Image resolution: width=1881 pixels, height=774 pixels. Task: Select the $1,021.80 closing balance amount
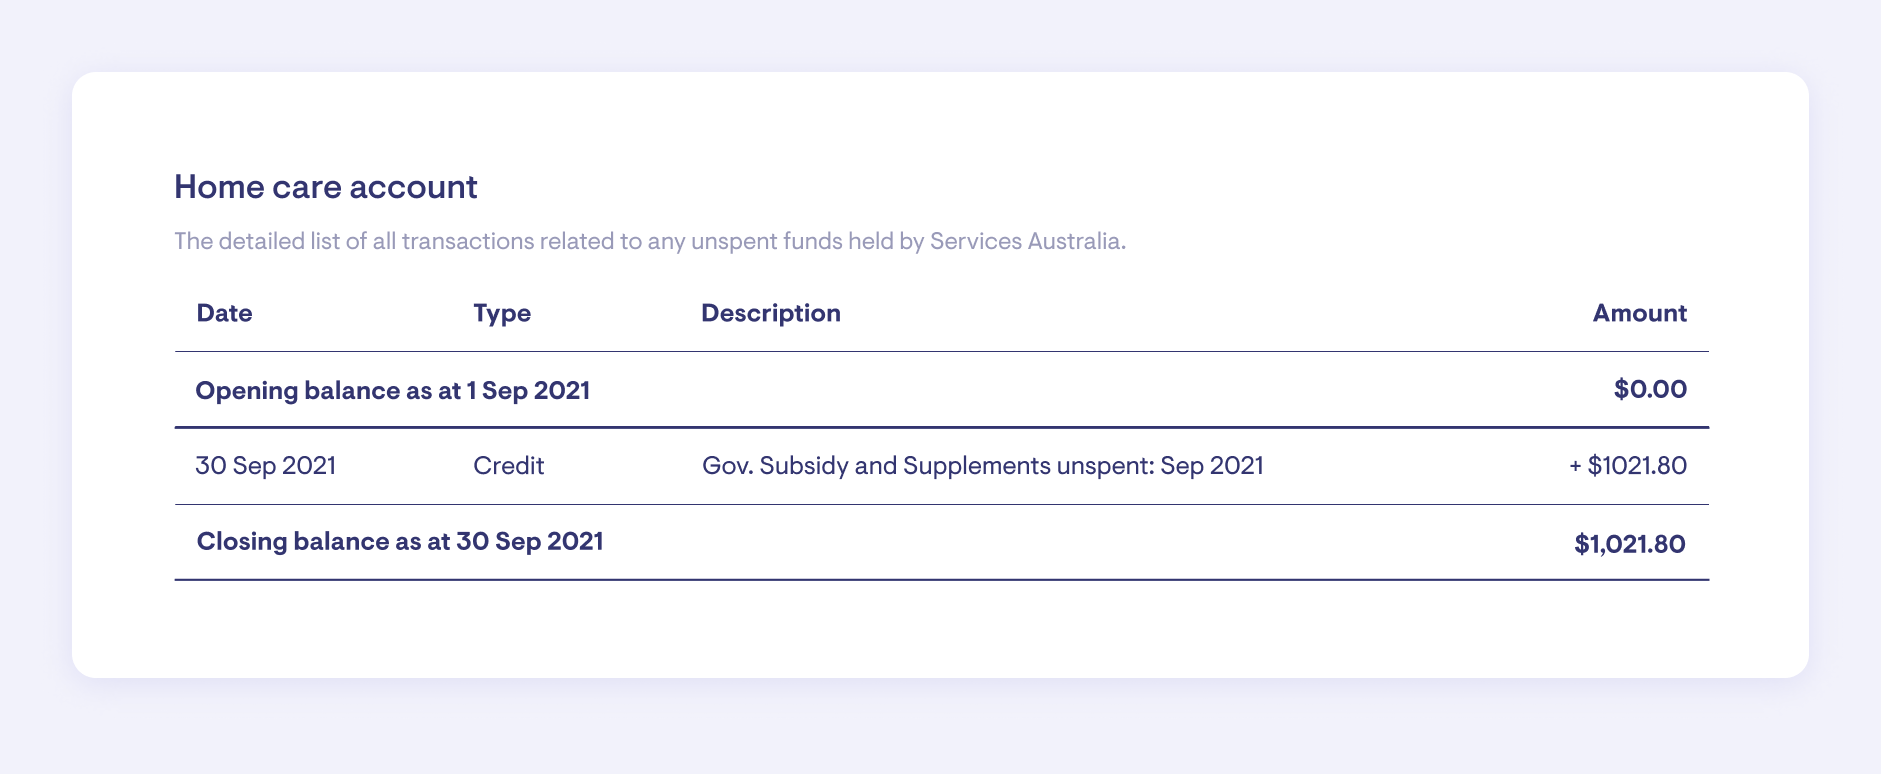pyautogui.click(x=1630, y=544)
